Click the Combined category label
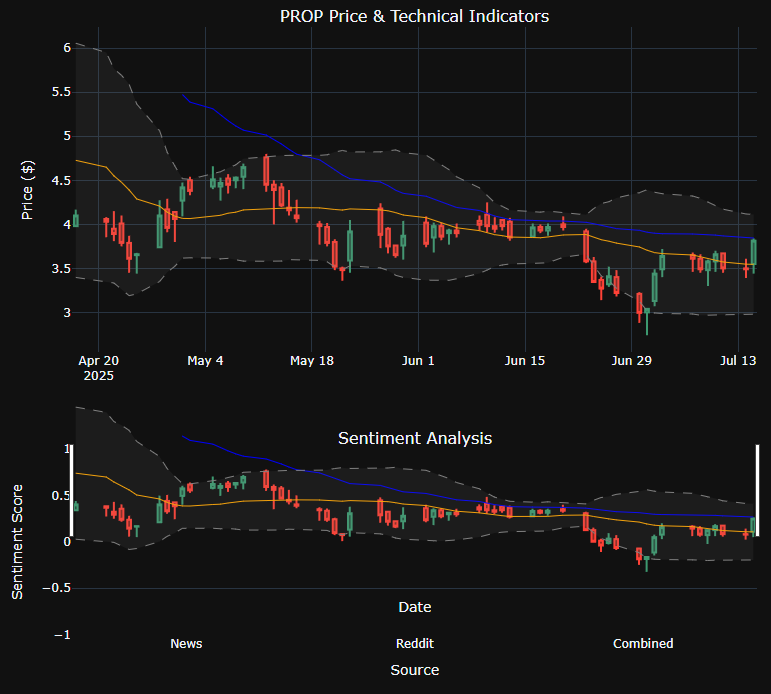Viewport: 771px width, 694px height. point(643,643)
